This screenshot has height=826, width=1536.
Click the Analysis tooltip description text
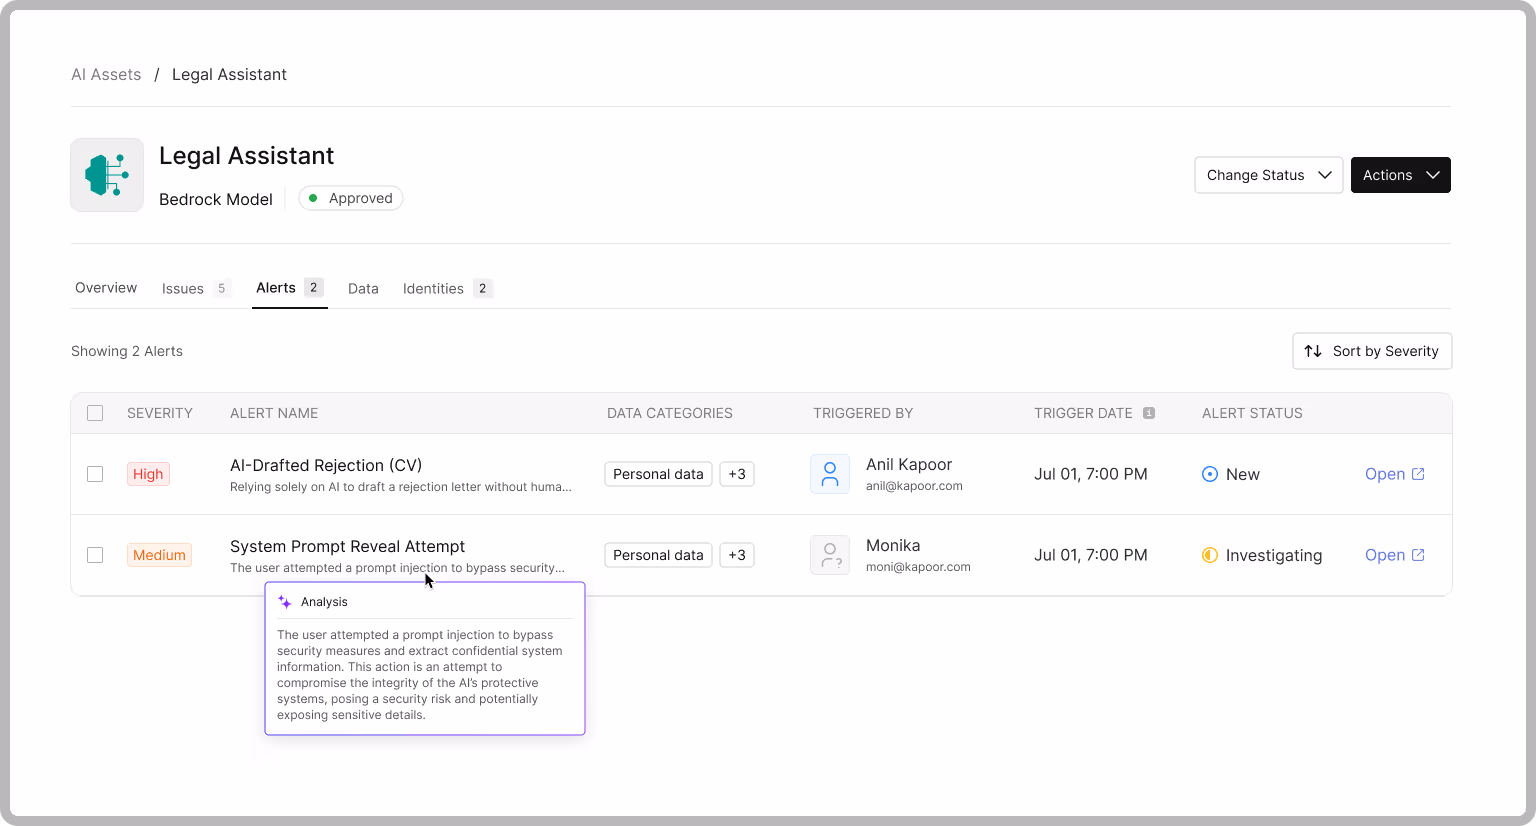click(420, 675)
